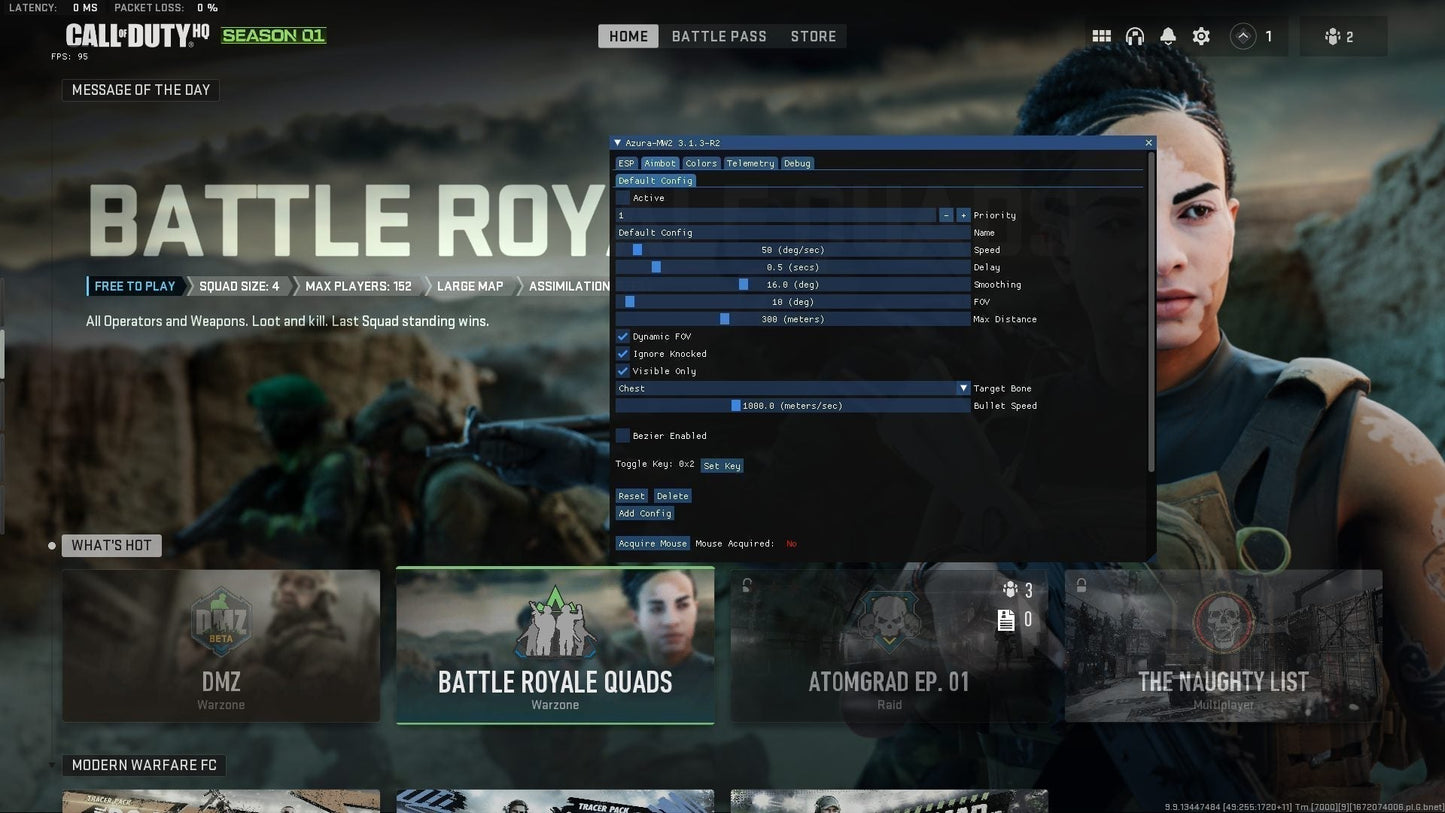
Task: Click the Naughty List red skull emblem
Action: coord(1223,622)
